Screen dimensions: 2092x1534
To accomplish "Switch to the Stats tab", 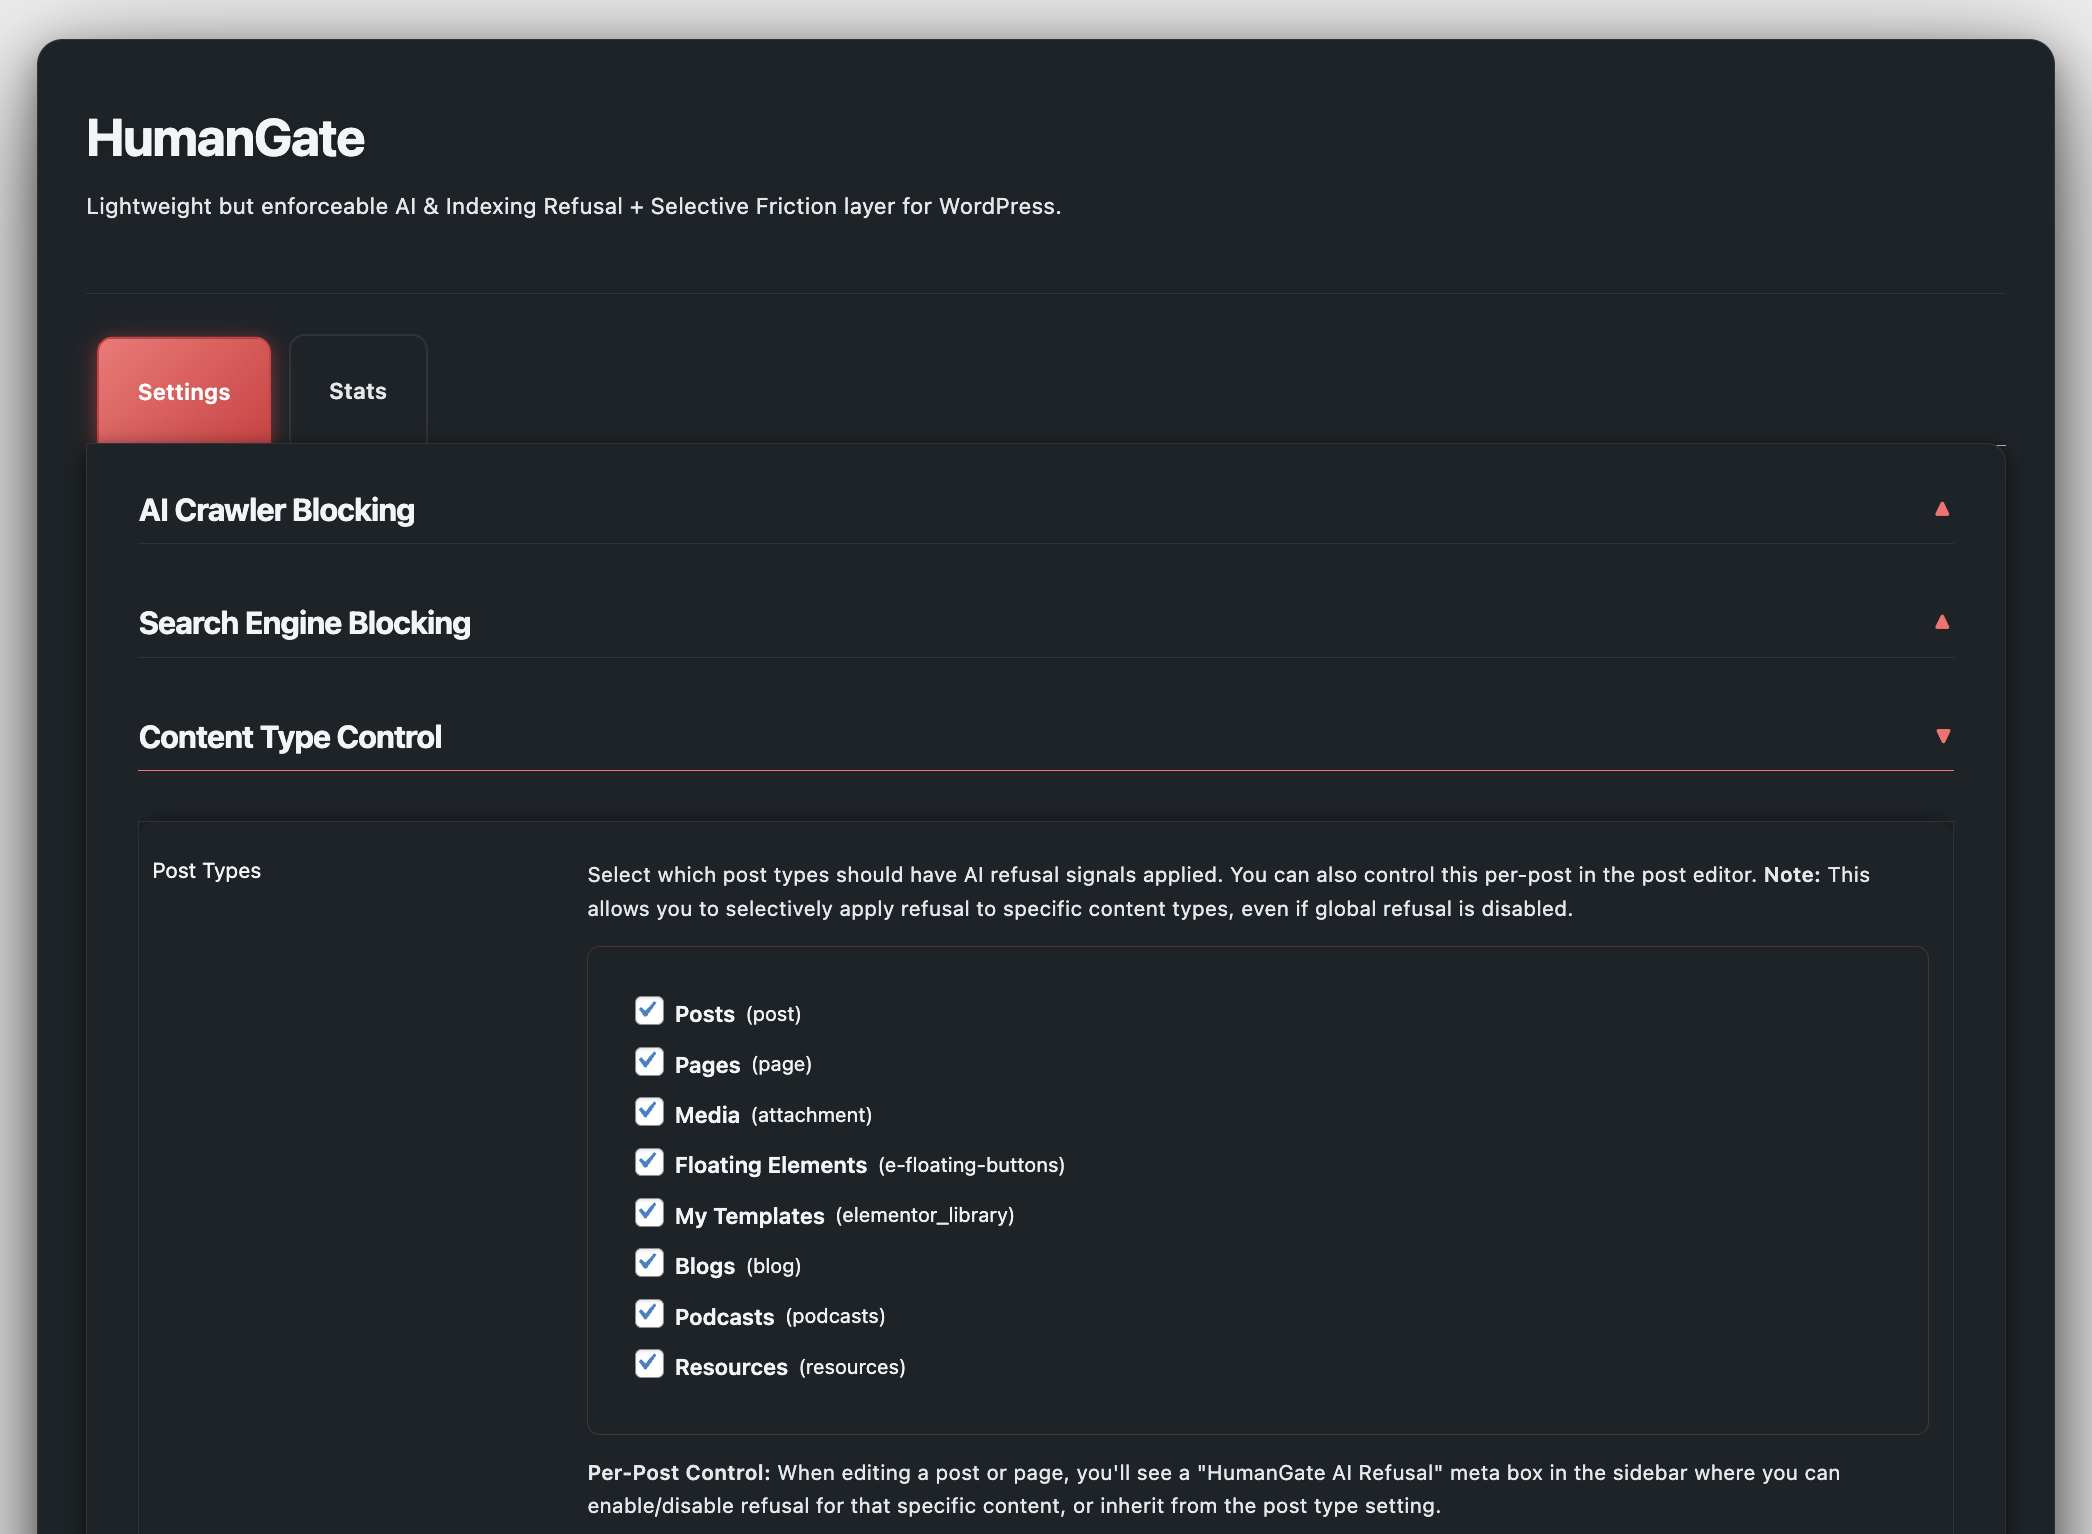I will (x=357, y=390).
